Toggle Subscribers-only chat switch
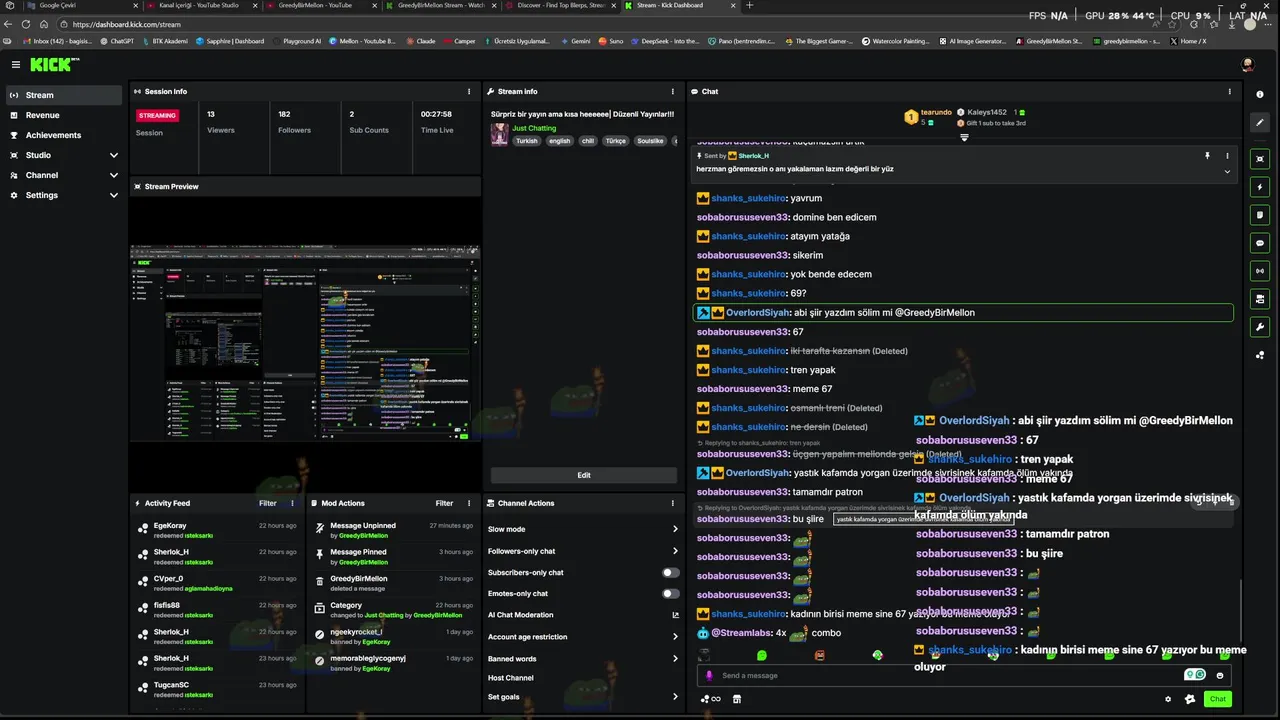Viewport: 1280px width, 720px height. [x=671, y=573]
